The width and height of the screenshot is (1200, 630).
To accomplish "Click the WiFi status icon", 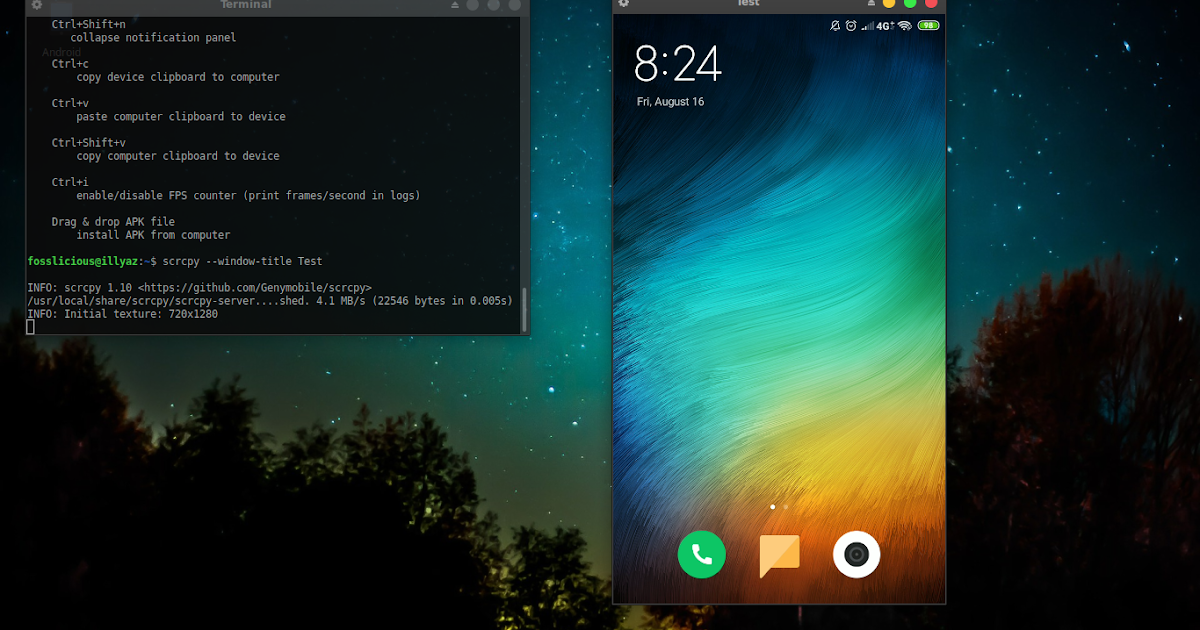I will click(905, 25).
